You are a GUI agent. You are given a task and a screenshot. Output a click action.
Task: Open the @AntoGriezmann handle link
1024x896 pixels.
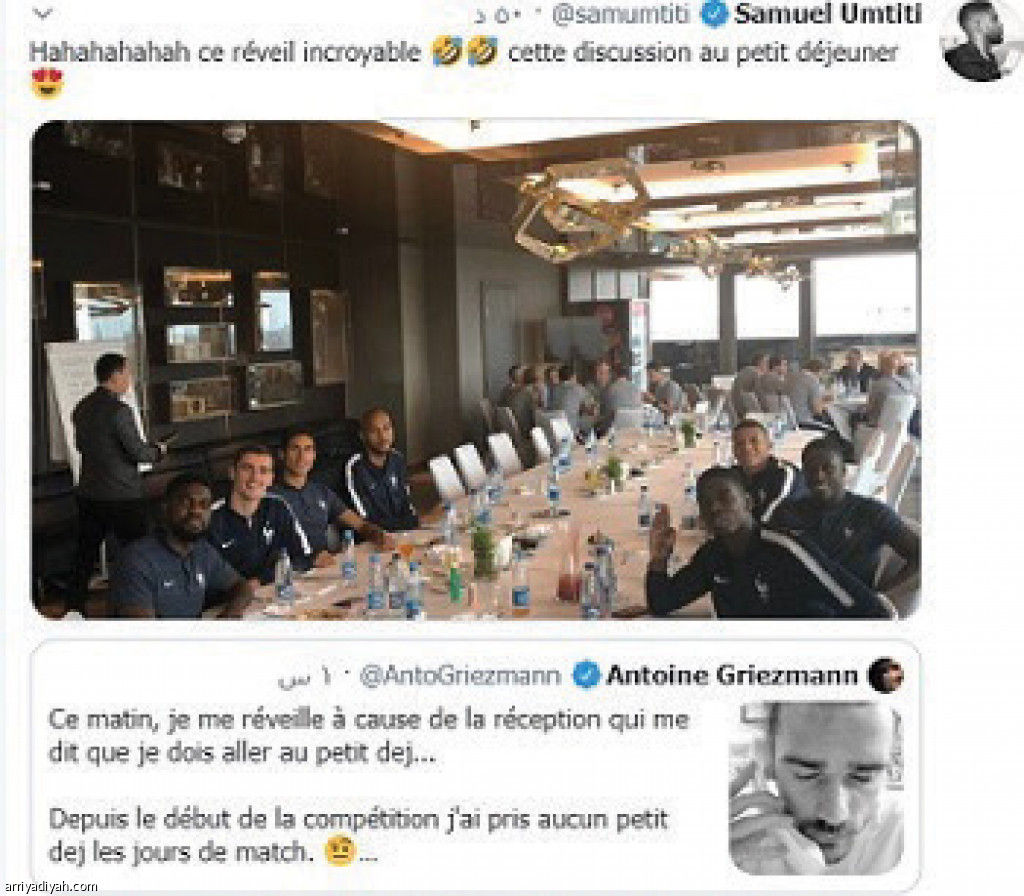[x=461, y=675]
